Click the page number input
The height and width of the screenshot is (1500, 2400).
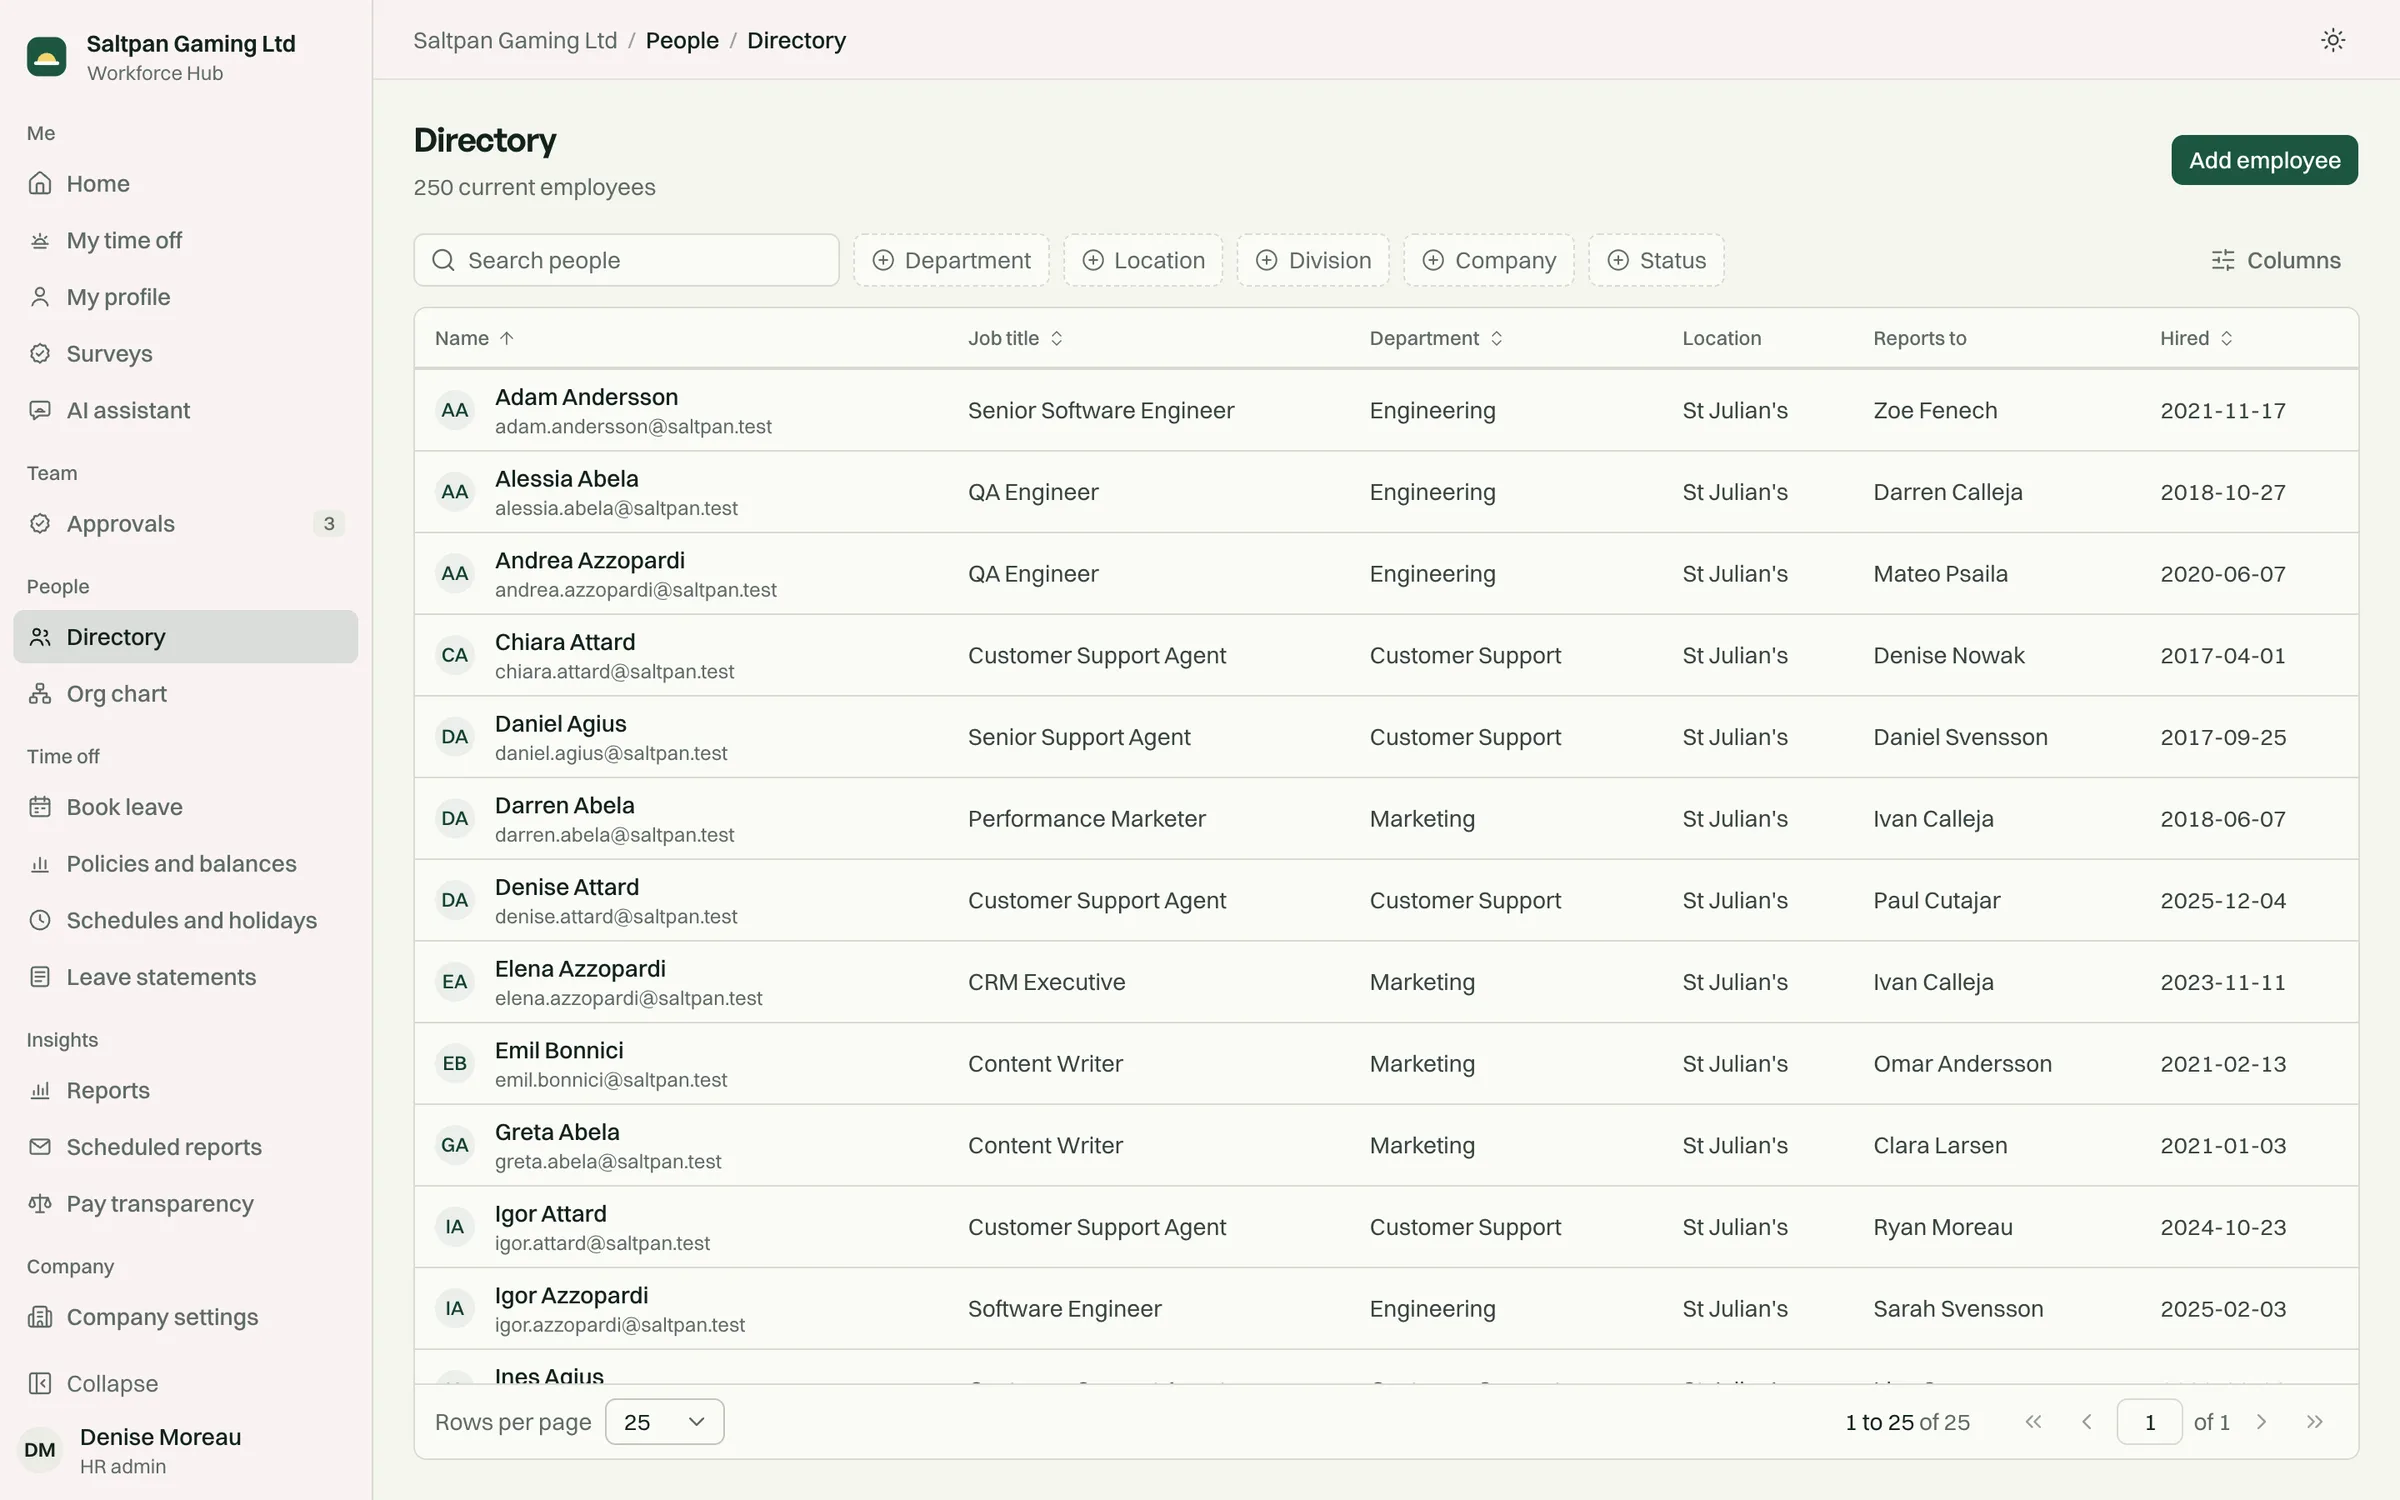pos(2149,1422)
